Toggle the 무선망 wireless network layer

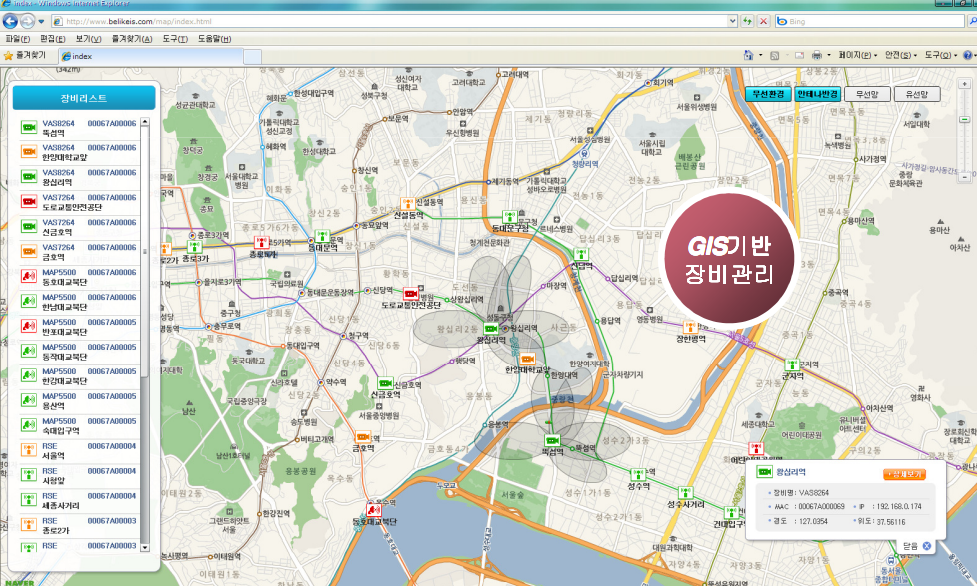[x=868, y=94]
